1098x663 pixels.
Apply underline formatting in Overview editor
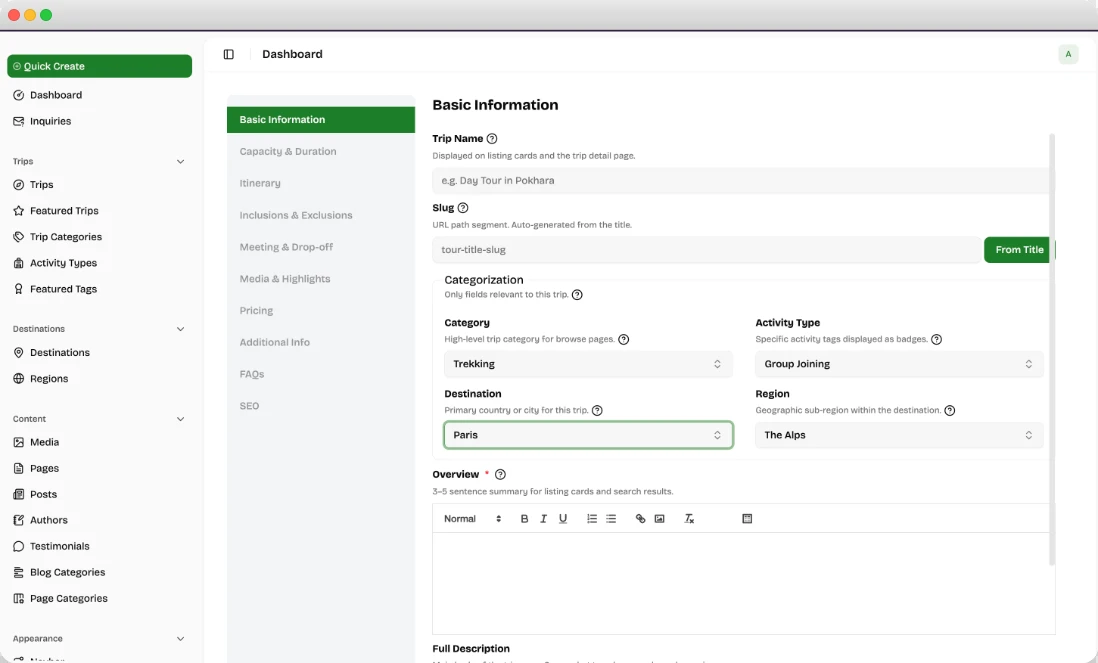click(563, 519)
